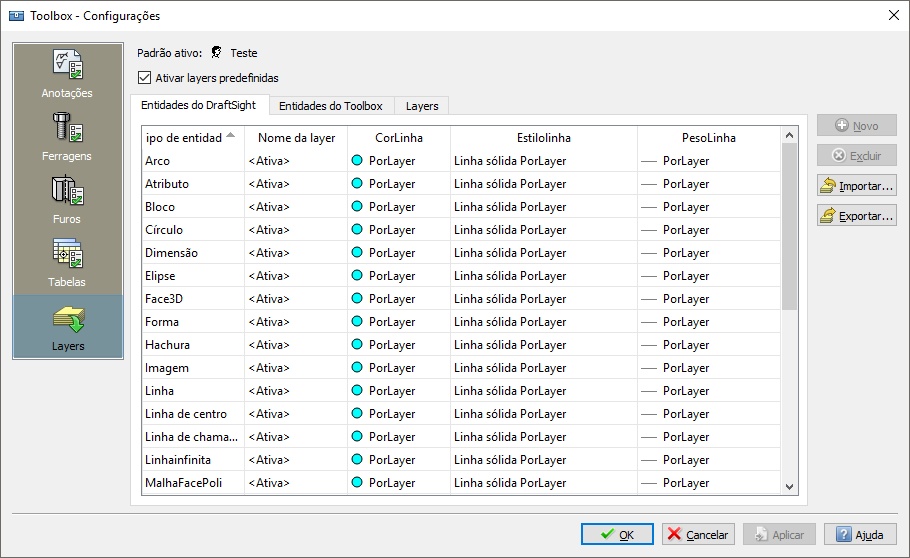Open help with Ajuda button
910x558 pixels.
(x=860, y=534)
